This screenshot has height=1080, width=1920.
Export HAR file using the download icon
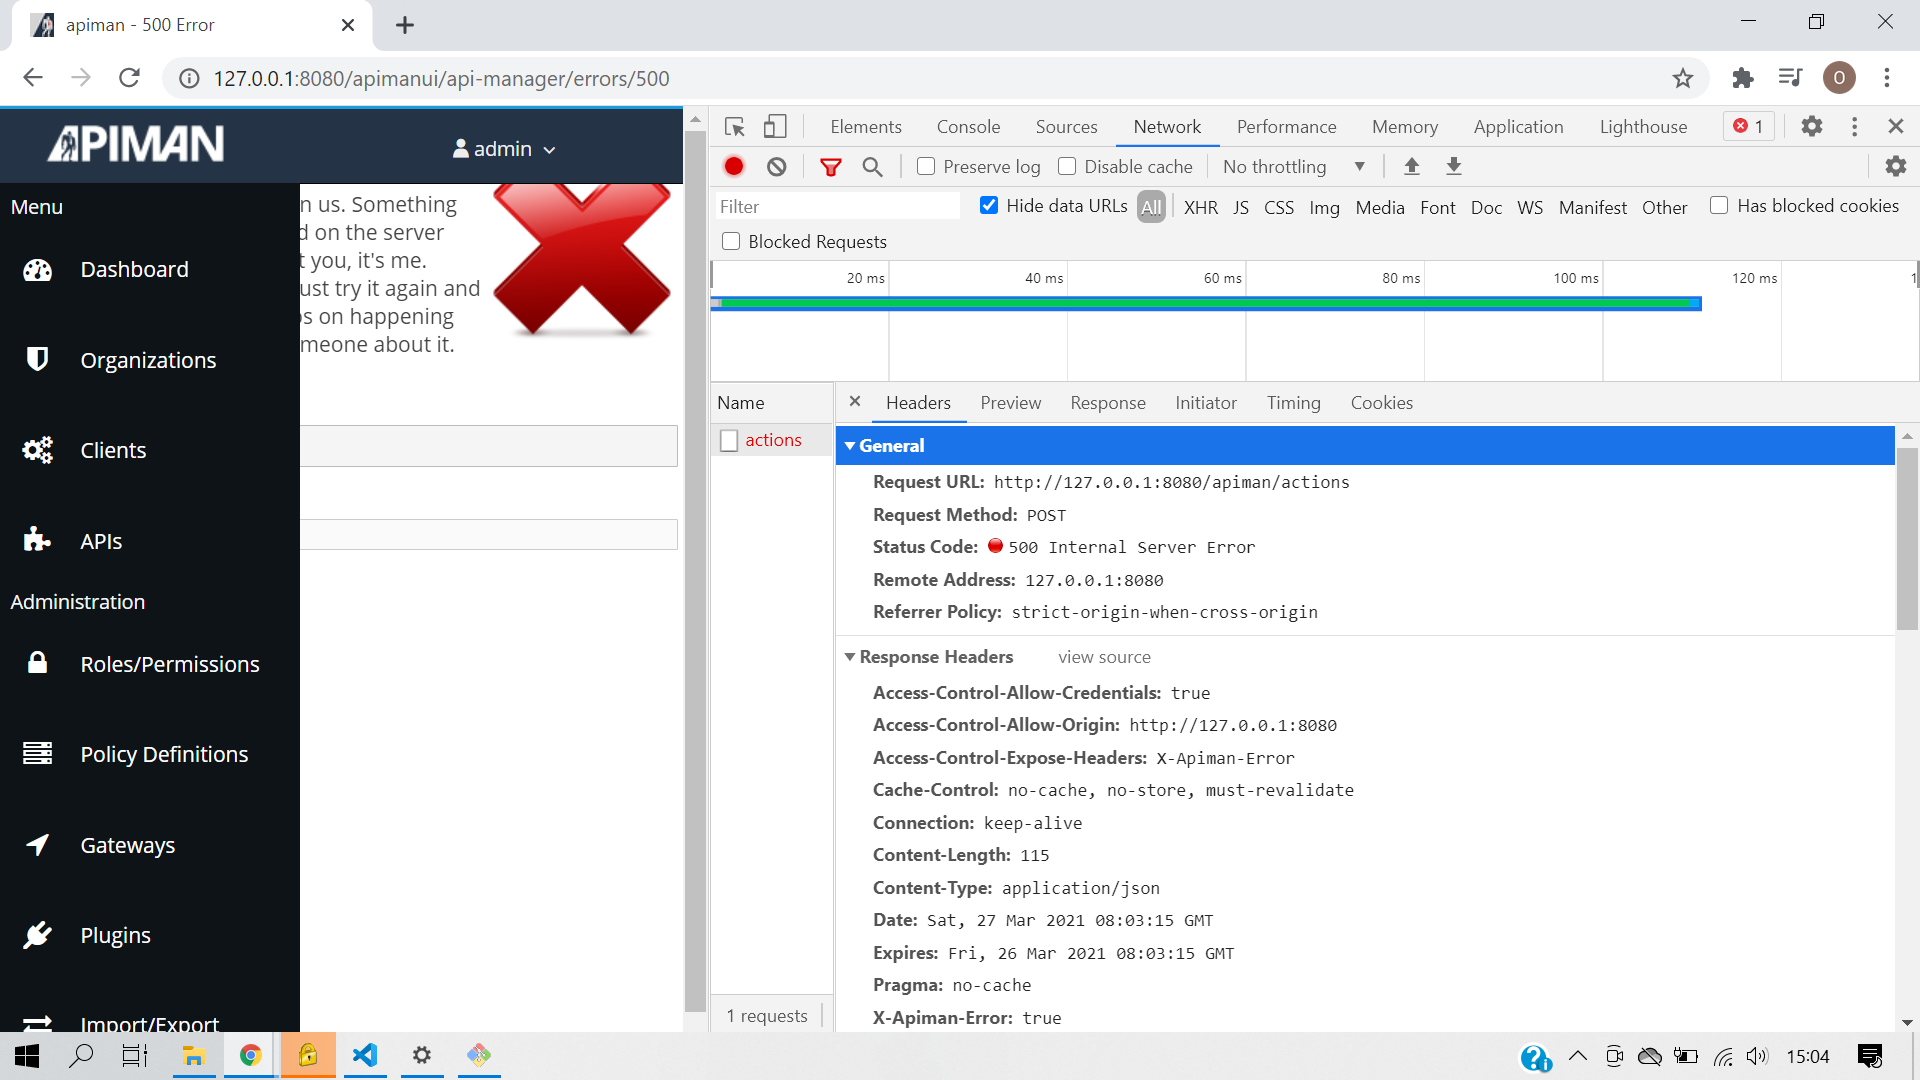click(x=1453, y=166)
